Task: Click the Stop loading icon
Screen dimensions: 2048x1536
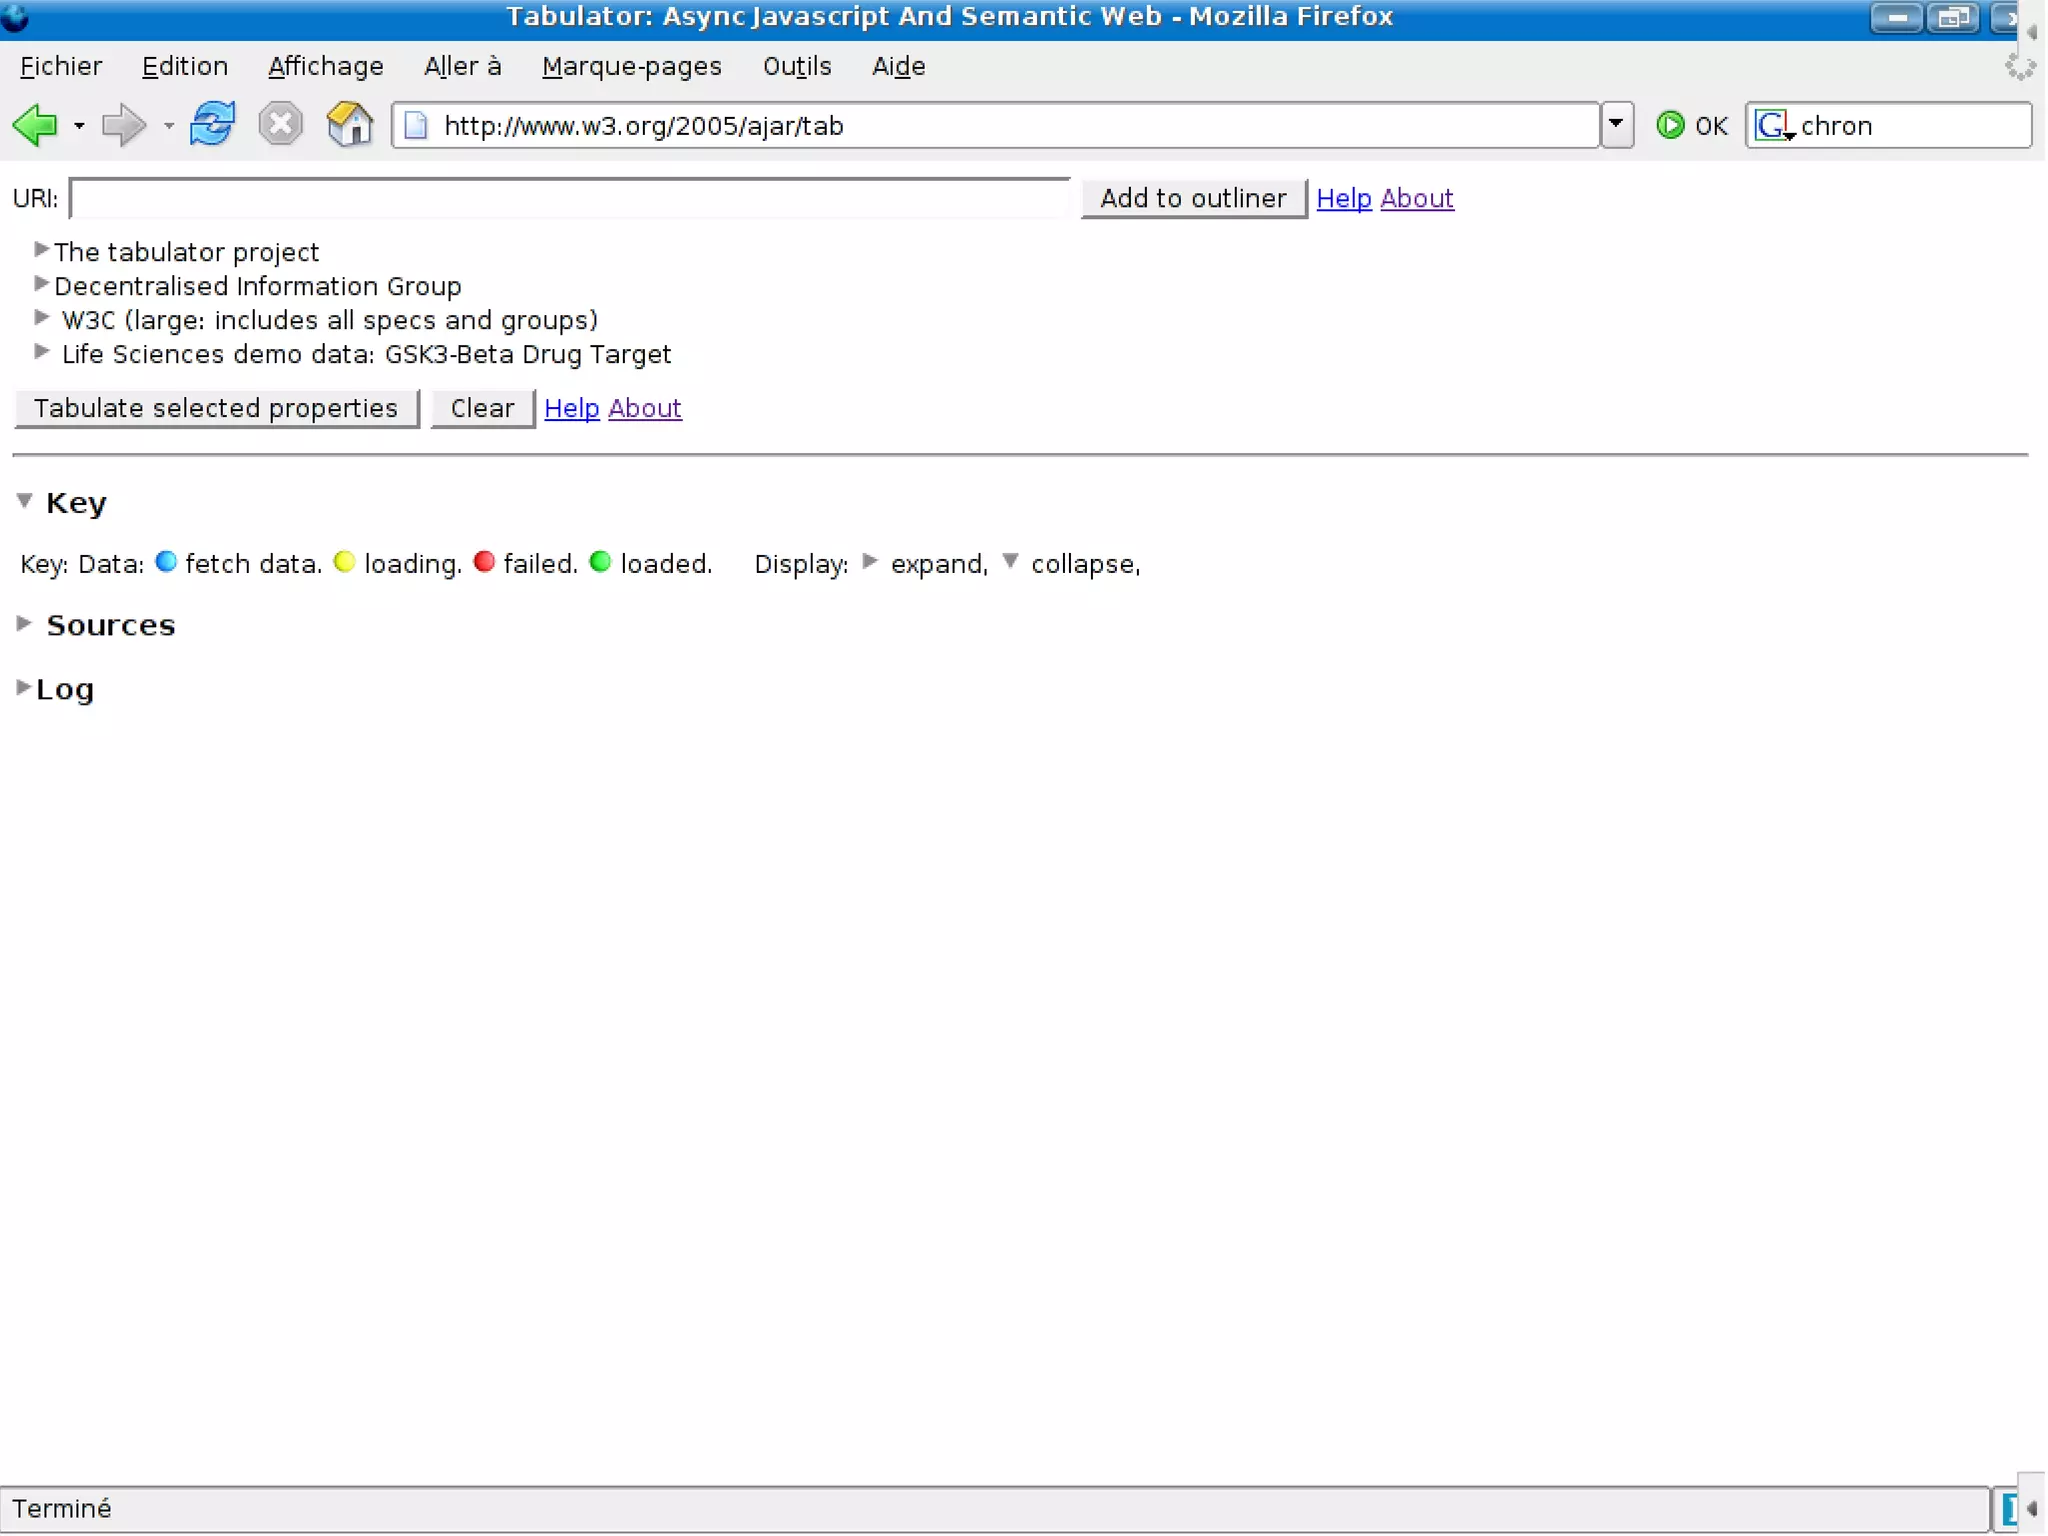Action: (280, 125)
